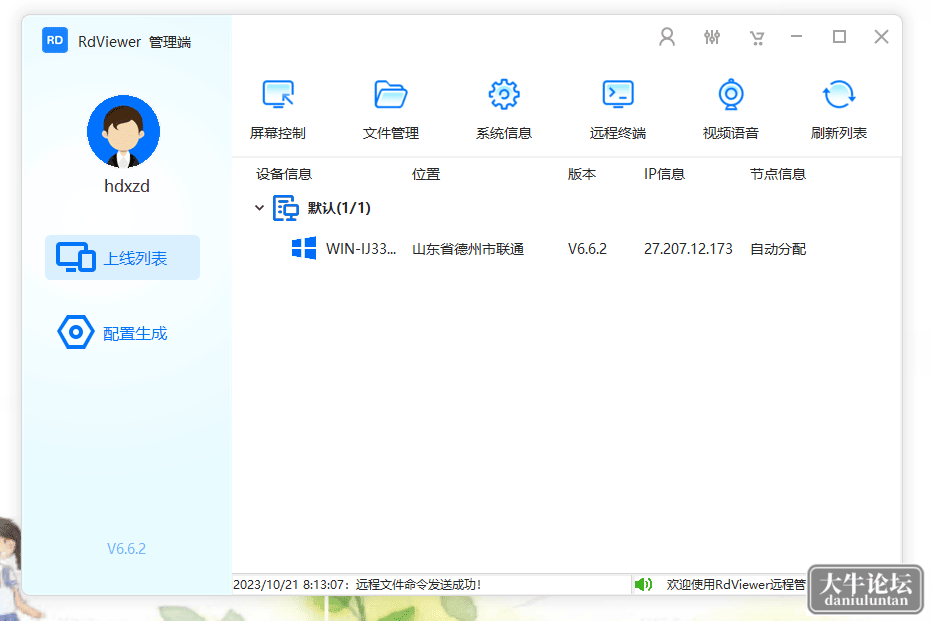Viewport: 931px width, 621px height.
Task: Click the device version cell V6.6.2
Action: pyautogui.click(x=587, y=249)
